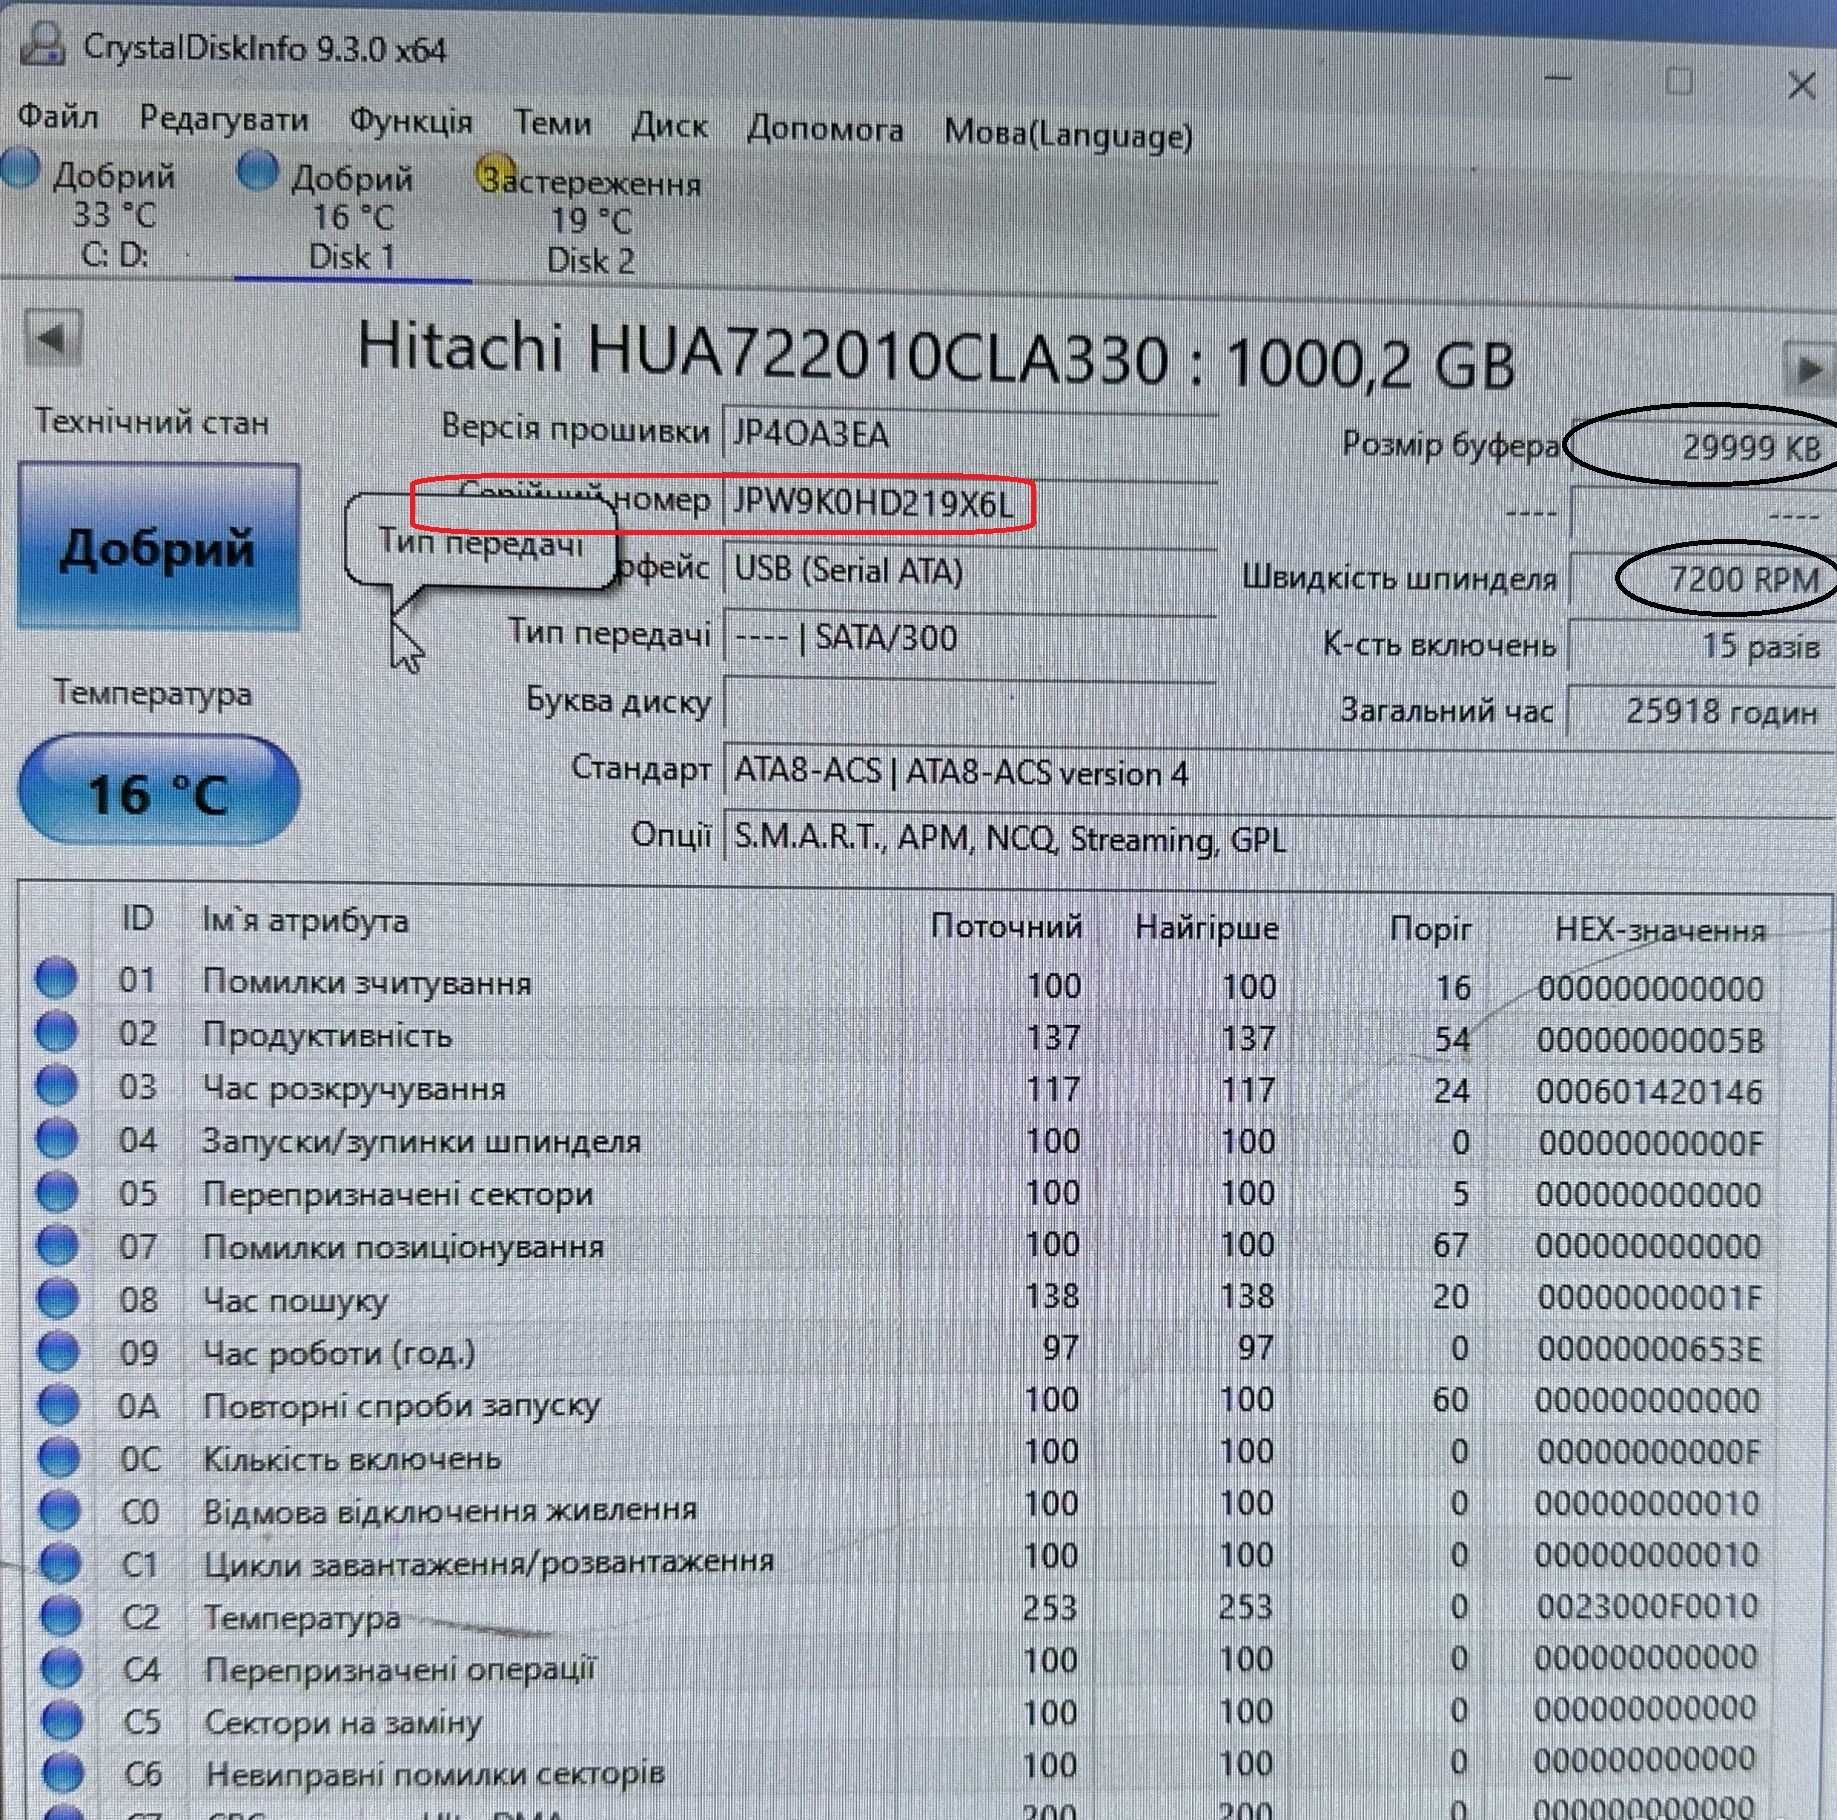Click status icon of attribute 0C Кількість включень
This screenshot has height=1820, width=1837.
[58, 1458]
